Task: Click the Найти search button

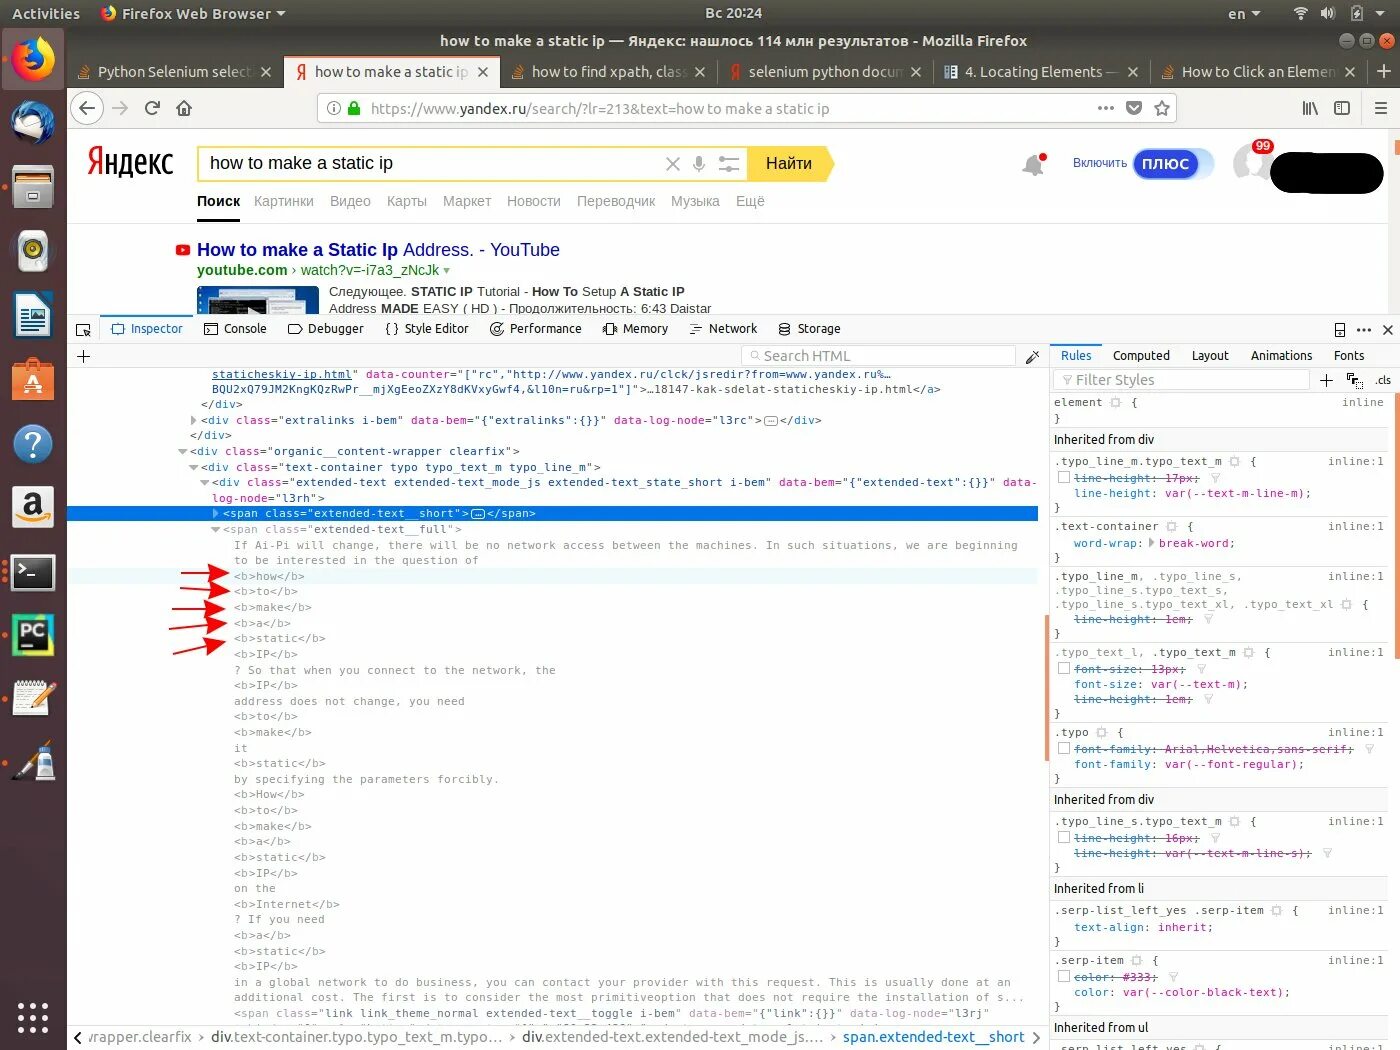Action: [x=789, y=164]
